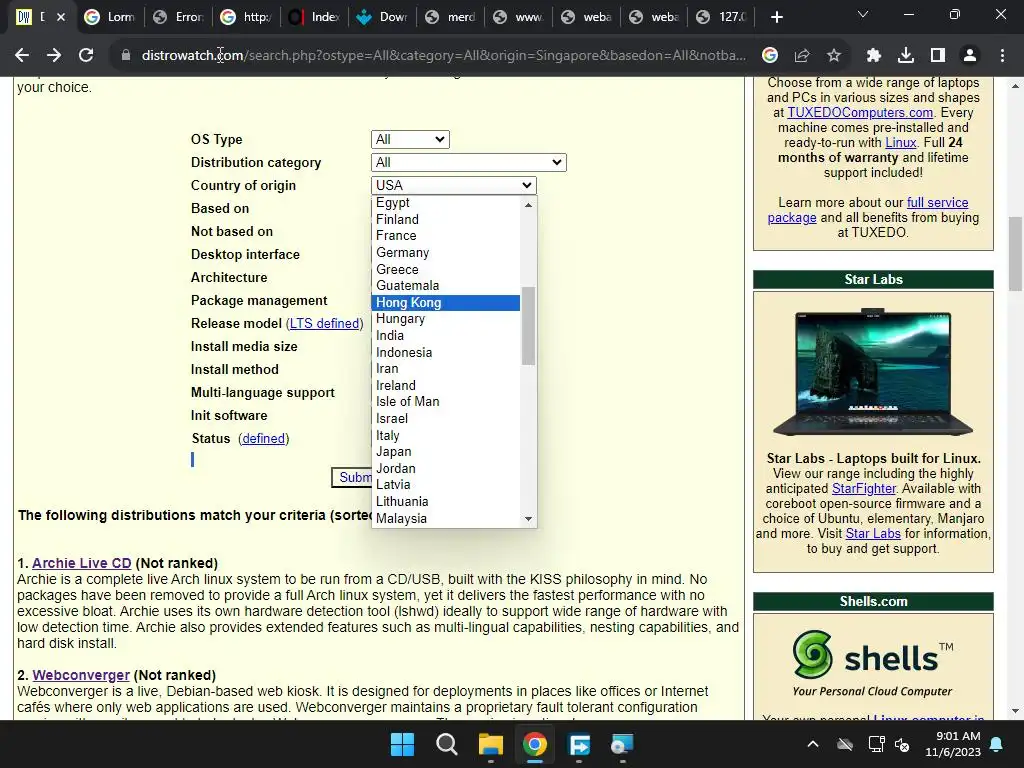The height and width of the screenshot is (768, 1024).
Task: Open the StarFighter link
Action: [864, 488]
